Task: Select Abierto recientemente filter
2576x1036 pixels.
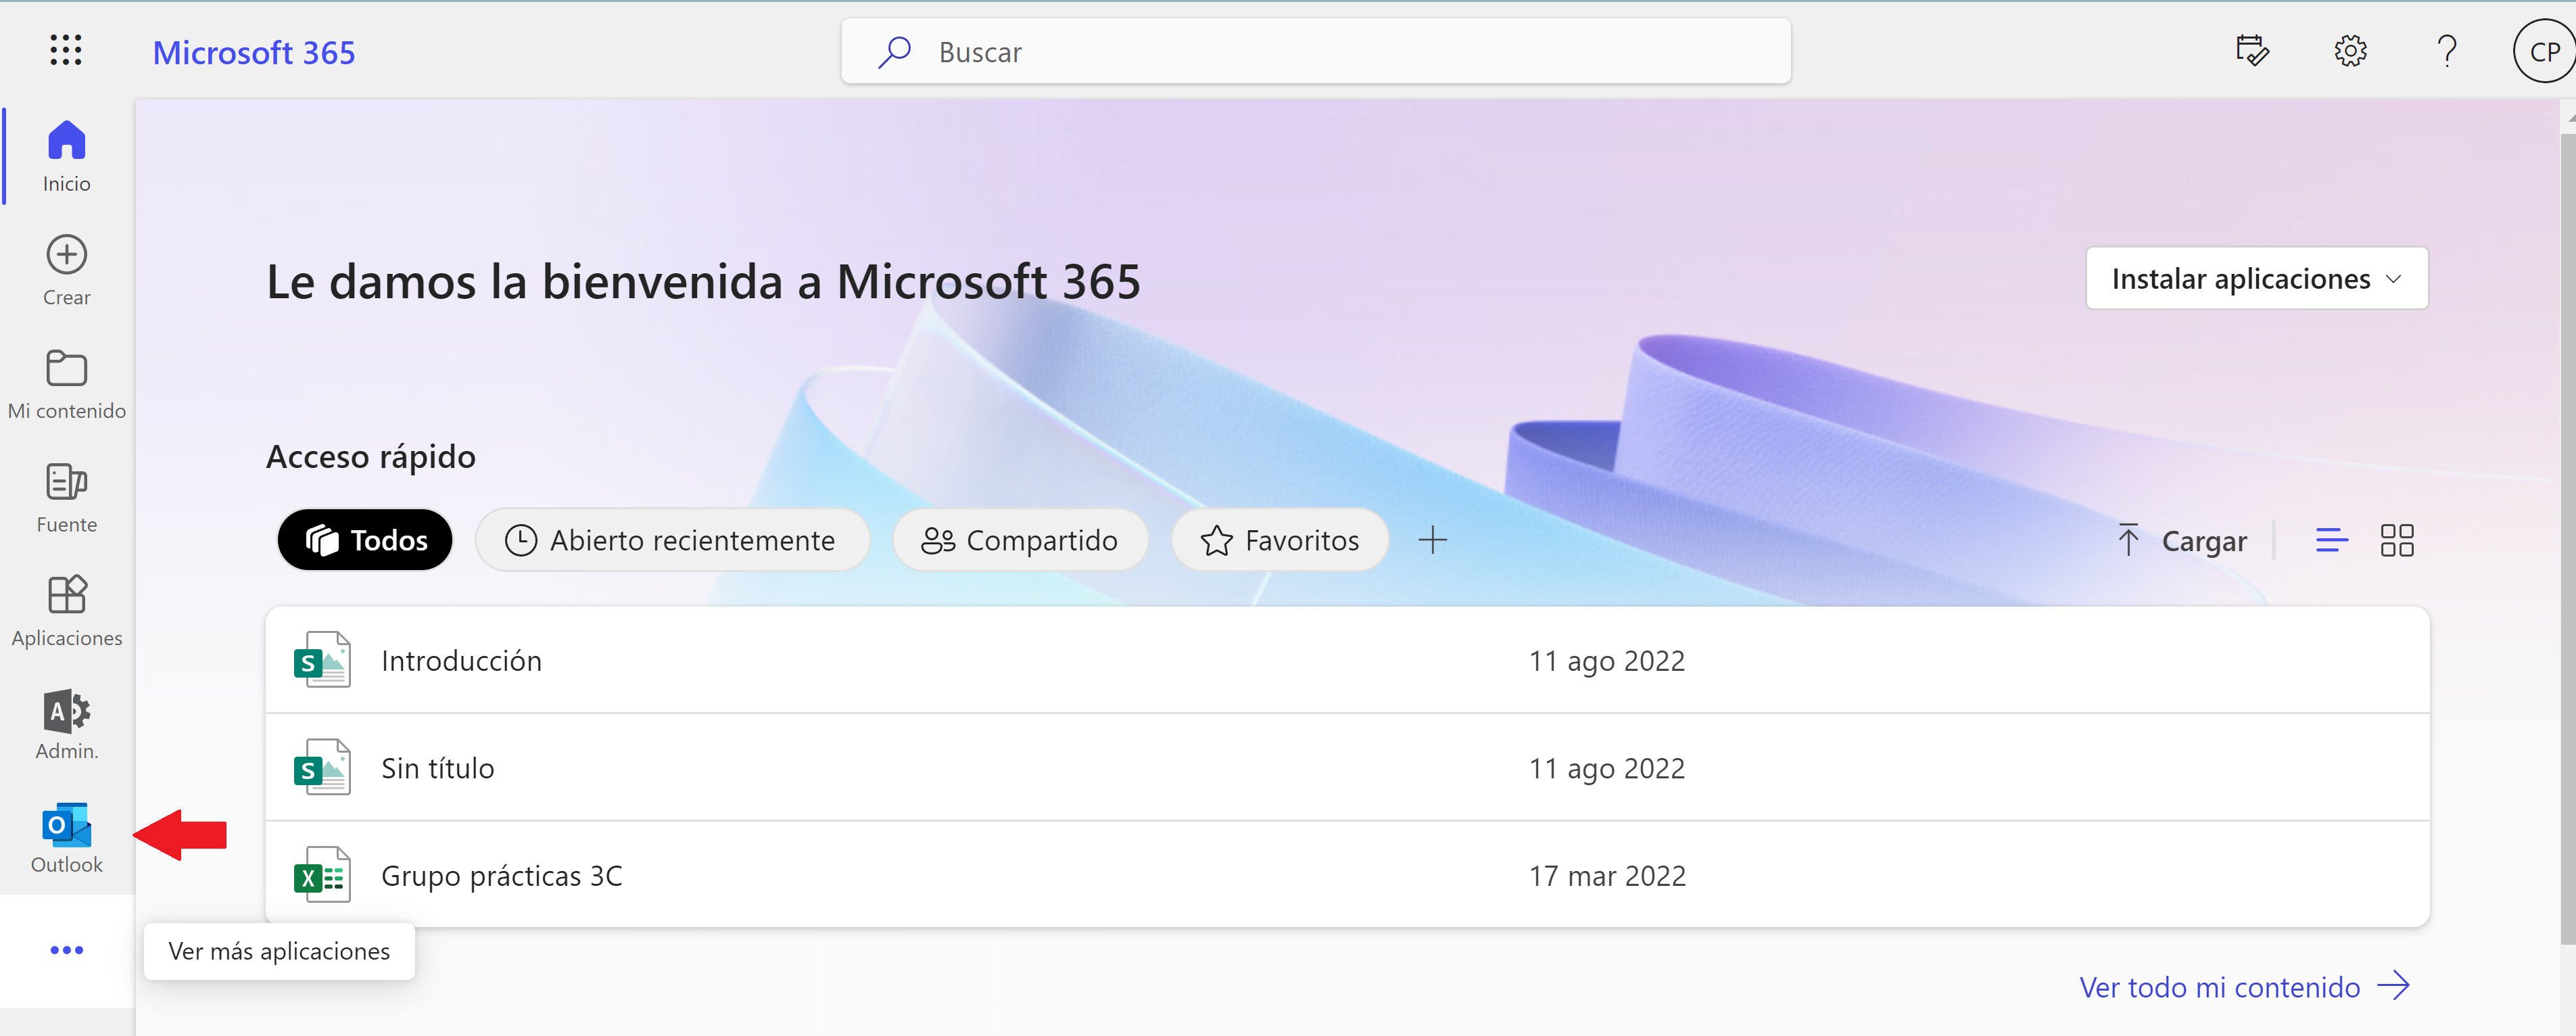Action: coord(672,540)
